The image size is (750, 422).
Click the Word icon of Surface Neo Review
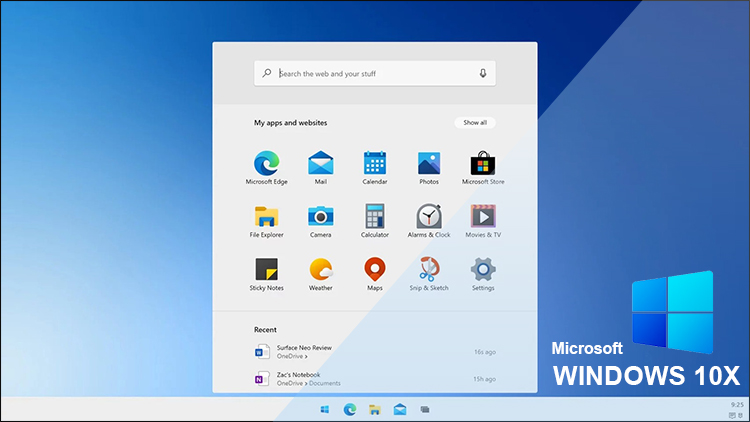(262, 352)
